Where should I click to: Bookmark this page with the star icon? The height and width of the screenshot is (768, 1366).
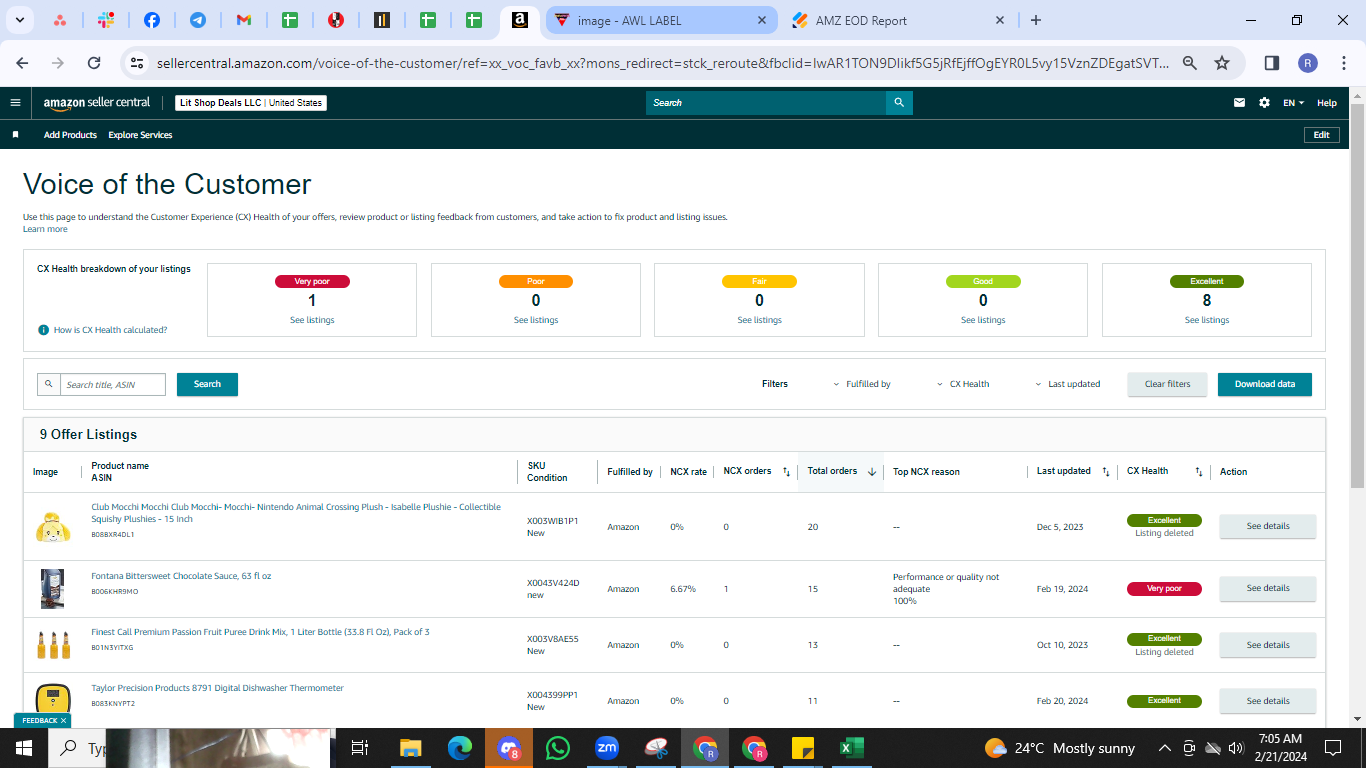[1222, 63]
